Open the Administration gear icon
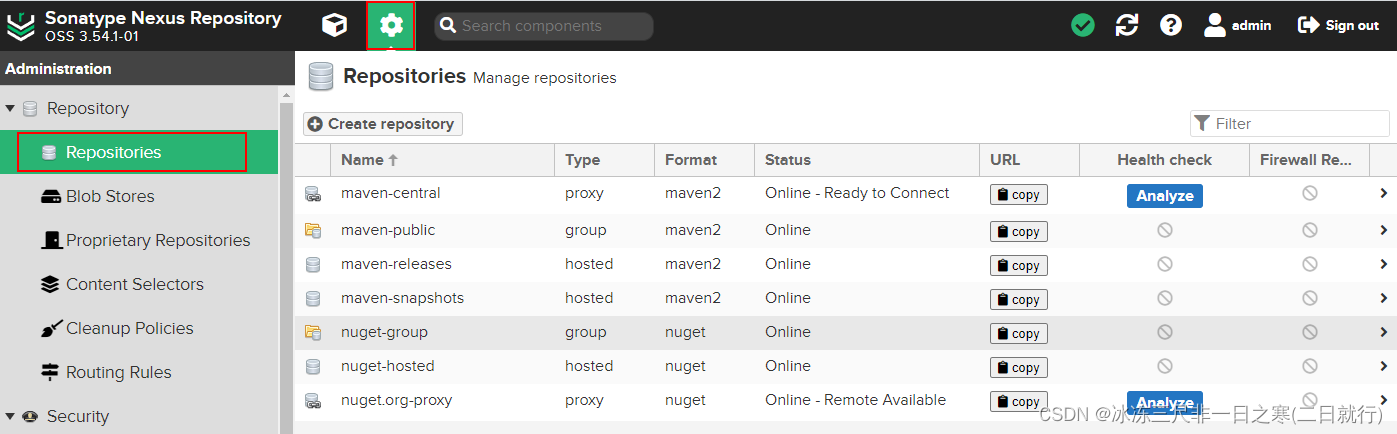 (x=391, y=25)
